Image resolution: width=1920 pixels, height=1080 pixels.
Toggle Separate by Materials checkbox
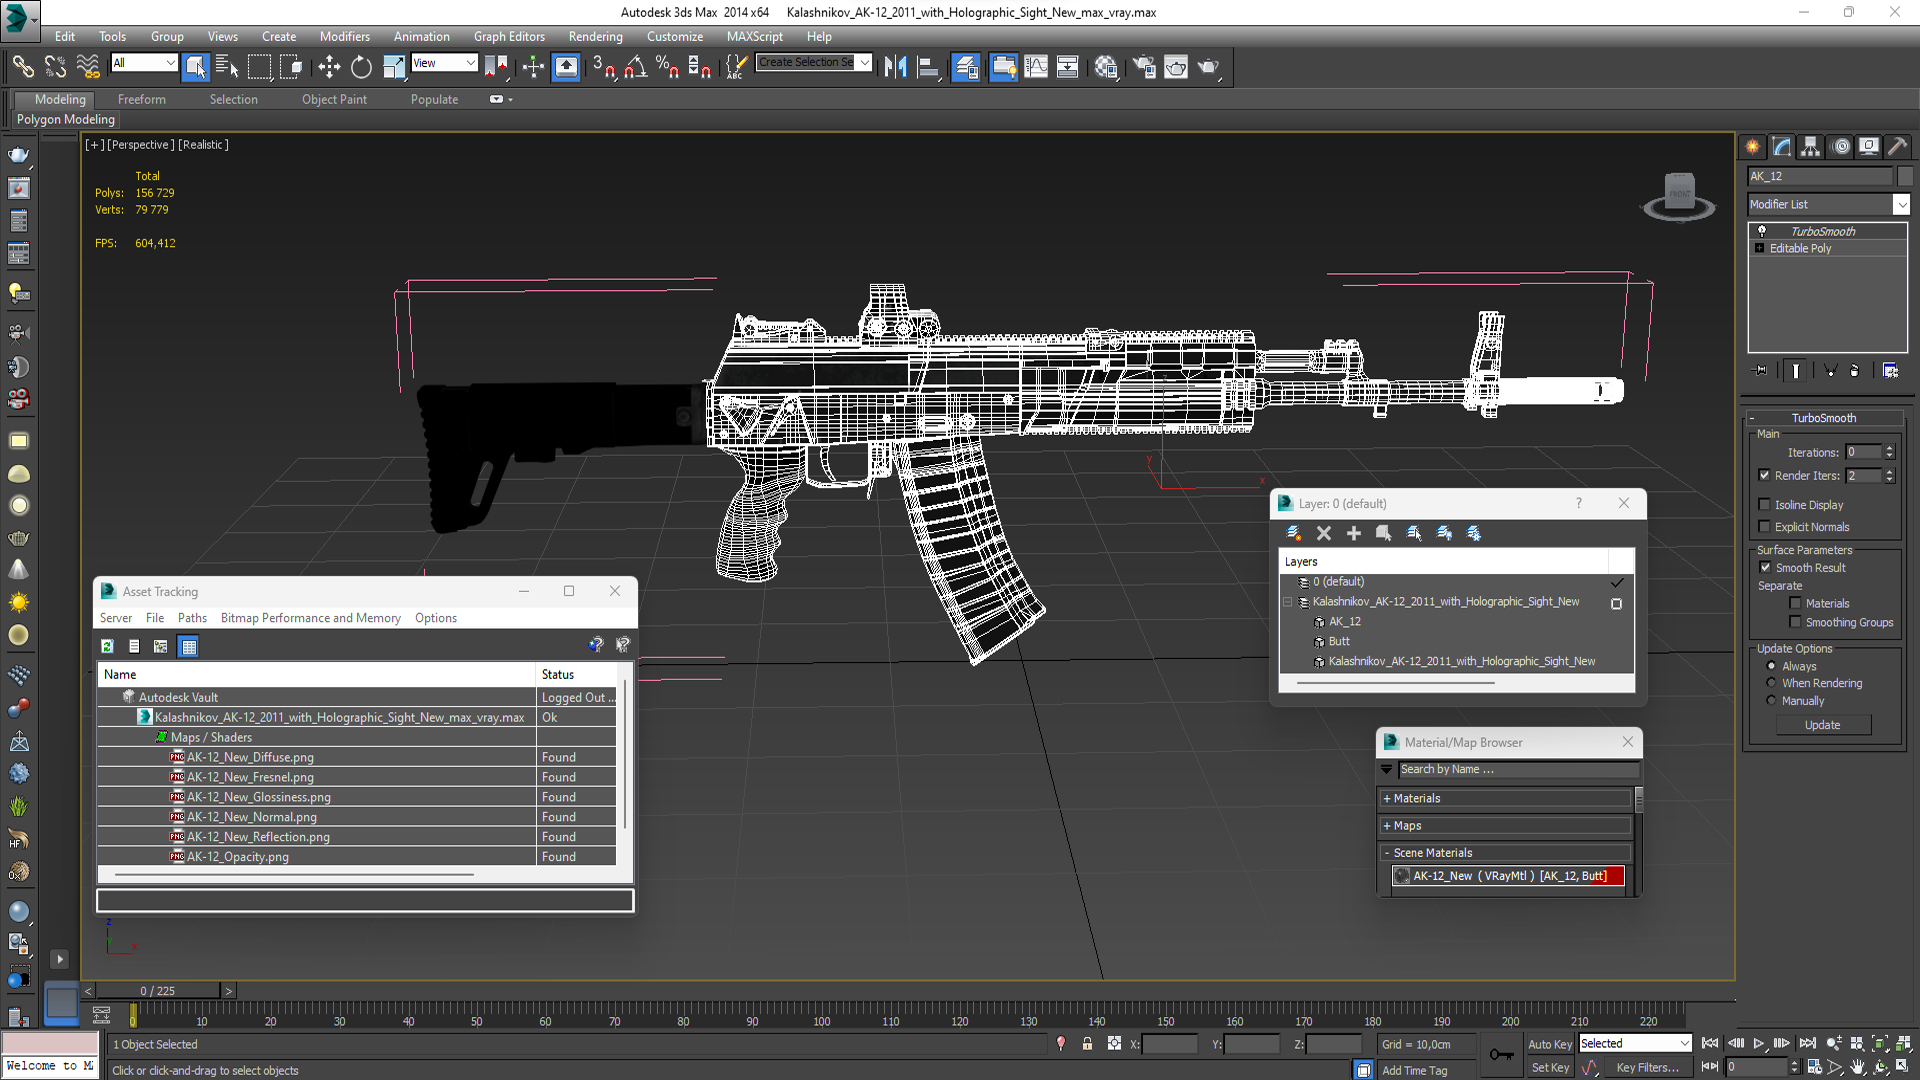[x=1795, y=603]
